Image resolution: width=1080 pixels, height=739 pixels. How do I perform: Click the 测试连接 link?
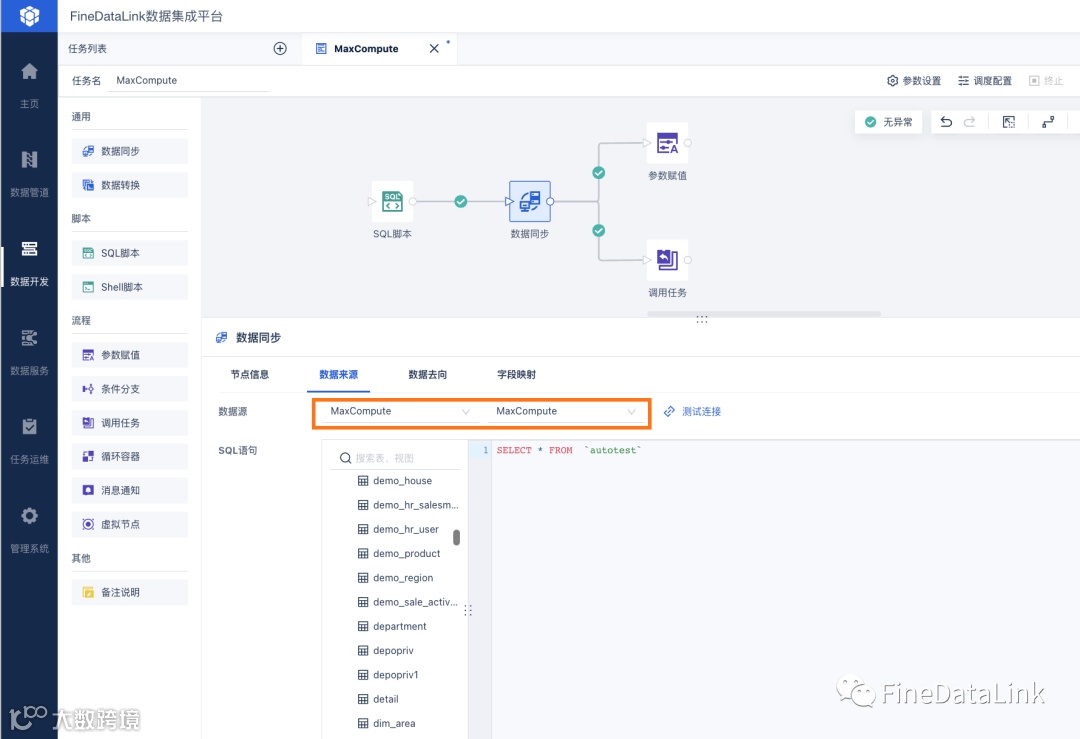point(692,411)
